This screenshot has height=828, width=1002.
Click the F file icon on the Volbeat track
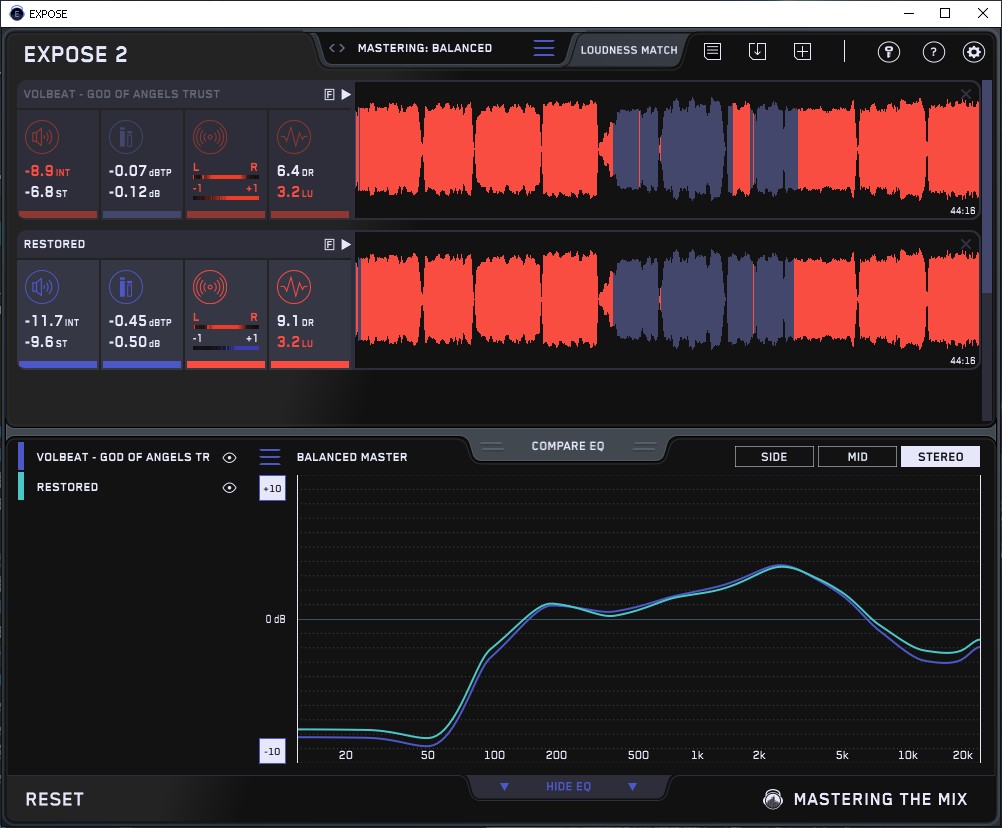pyautogui.click(x=330, y=95)
